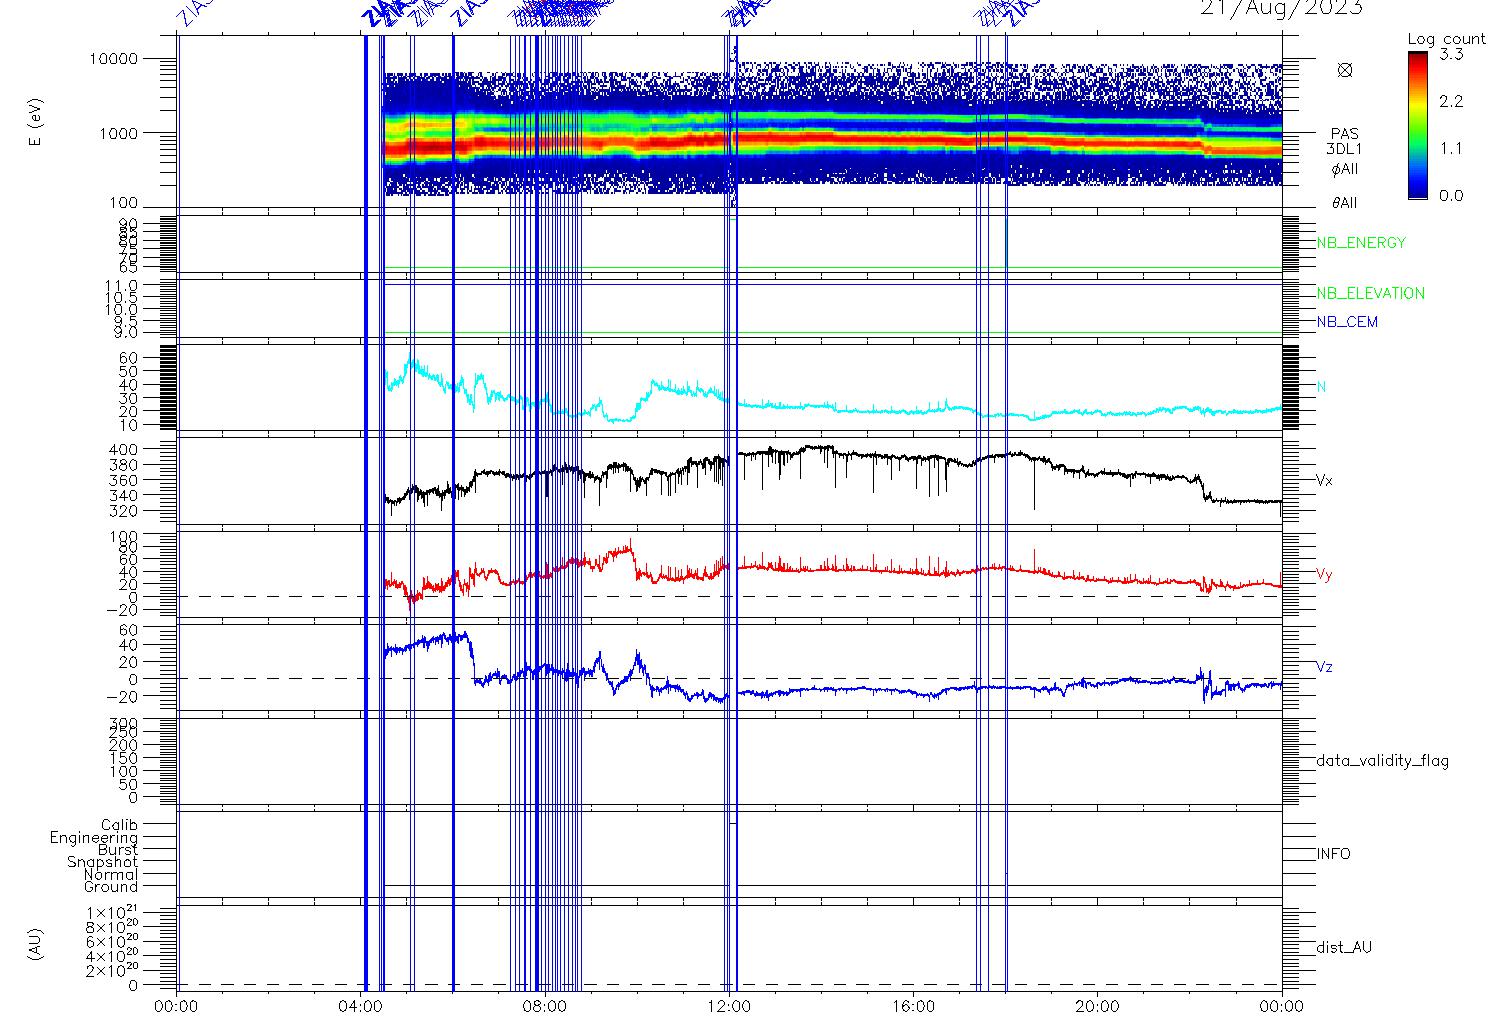Click the green NB_ELEVATION legend label
1512x1020 pixels.
[x=1370, y=294]
